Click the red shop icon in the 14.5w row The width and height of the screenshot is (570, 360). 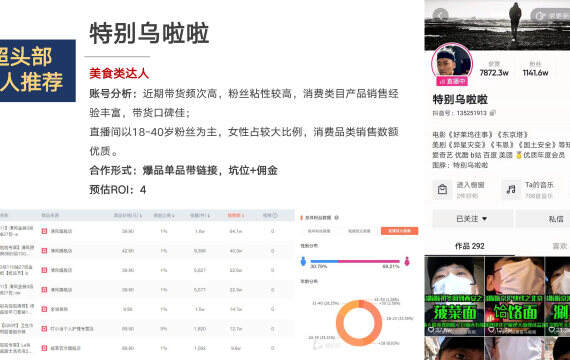click(44, 309)
